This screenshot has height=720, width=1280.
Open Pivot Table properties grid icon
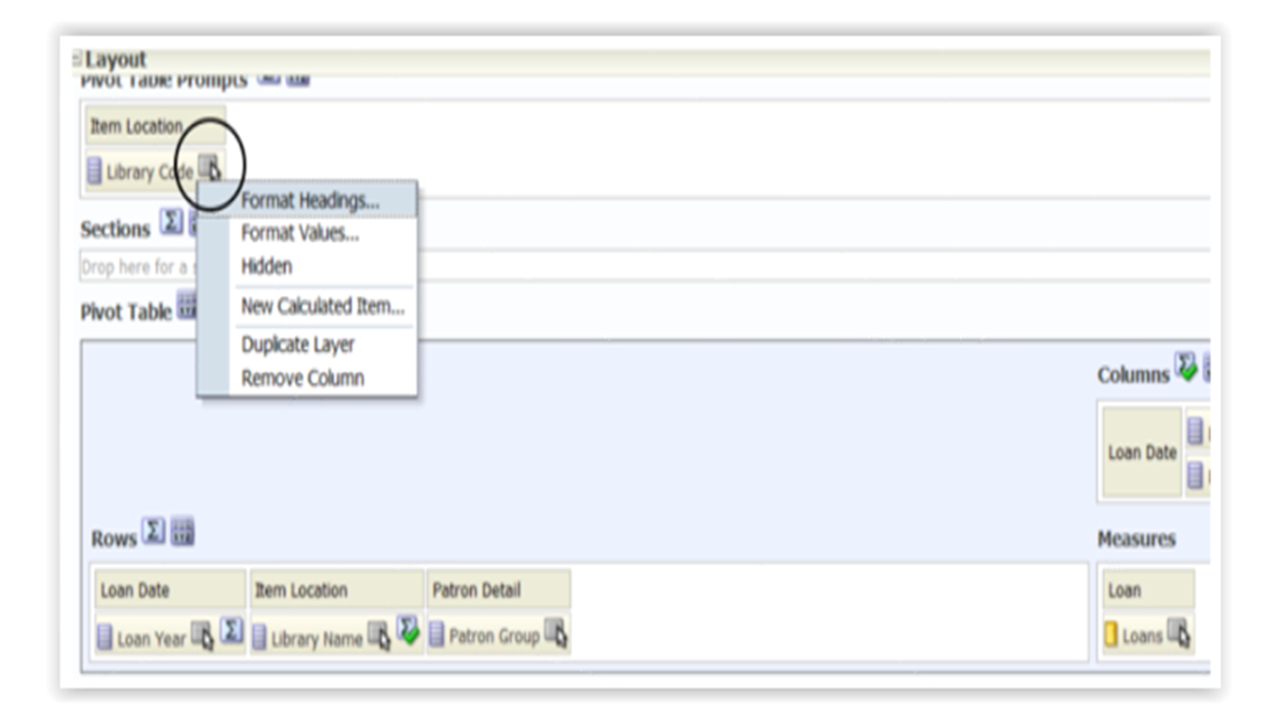(x=186, y=306)
